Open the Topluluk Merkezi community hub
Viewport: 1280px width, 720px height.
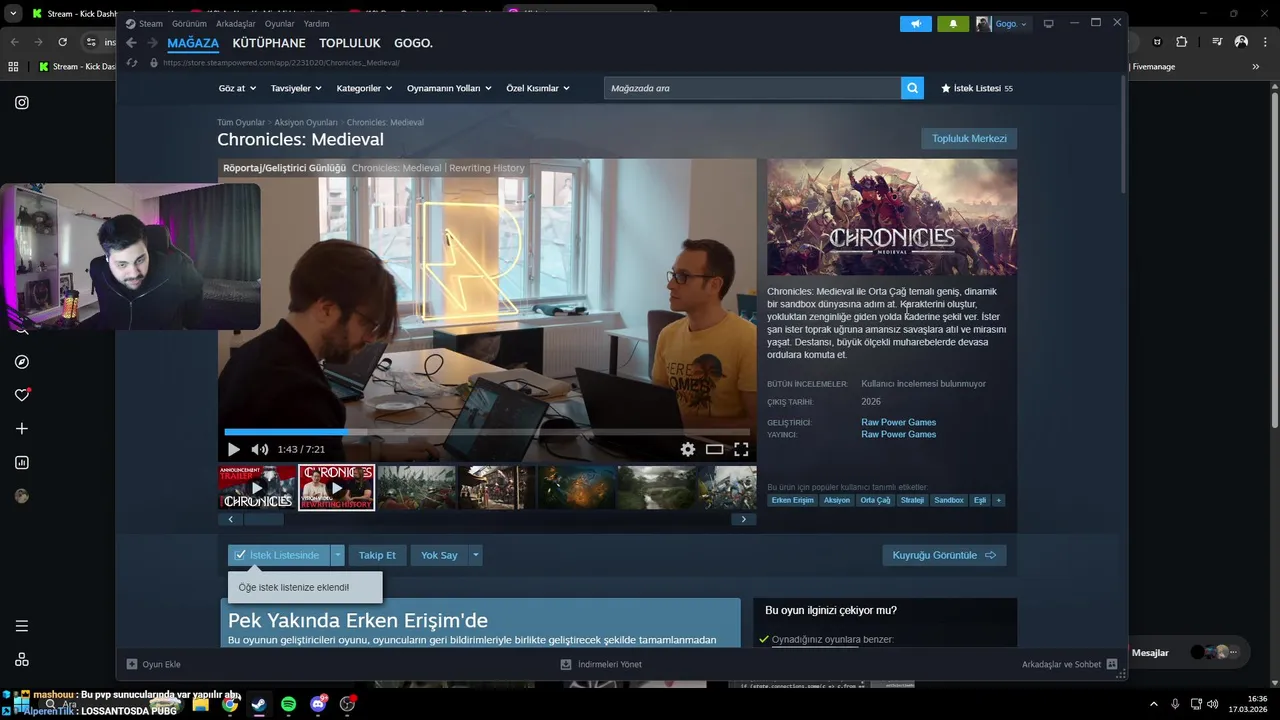click(969, 139)
